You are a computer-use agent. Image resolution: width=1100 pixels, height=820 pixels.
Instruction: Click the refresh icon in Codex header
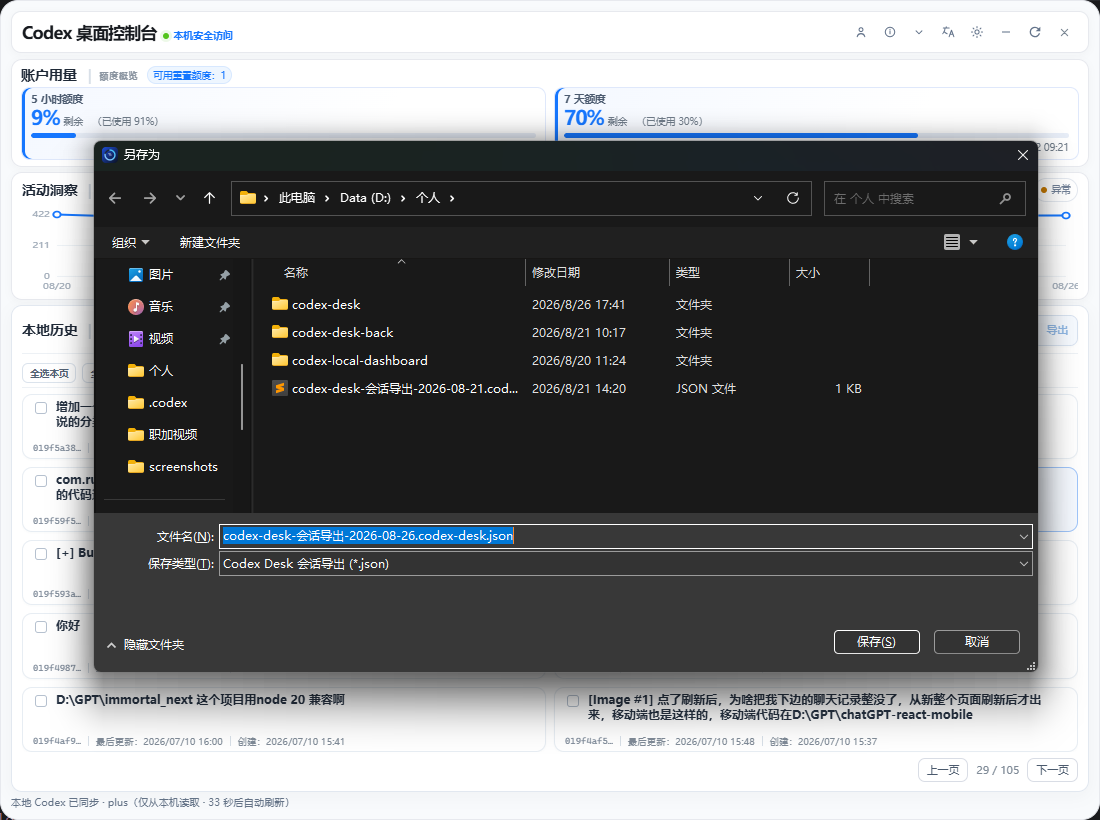coord(1035,32)
